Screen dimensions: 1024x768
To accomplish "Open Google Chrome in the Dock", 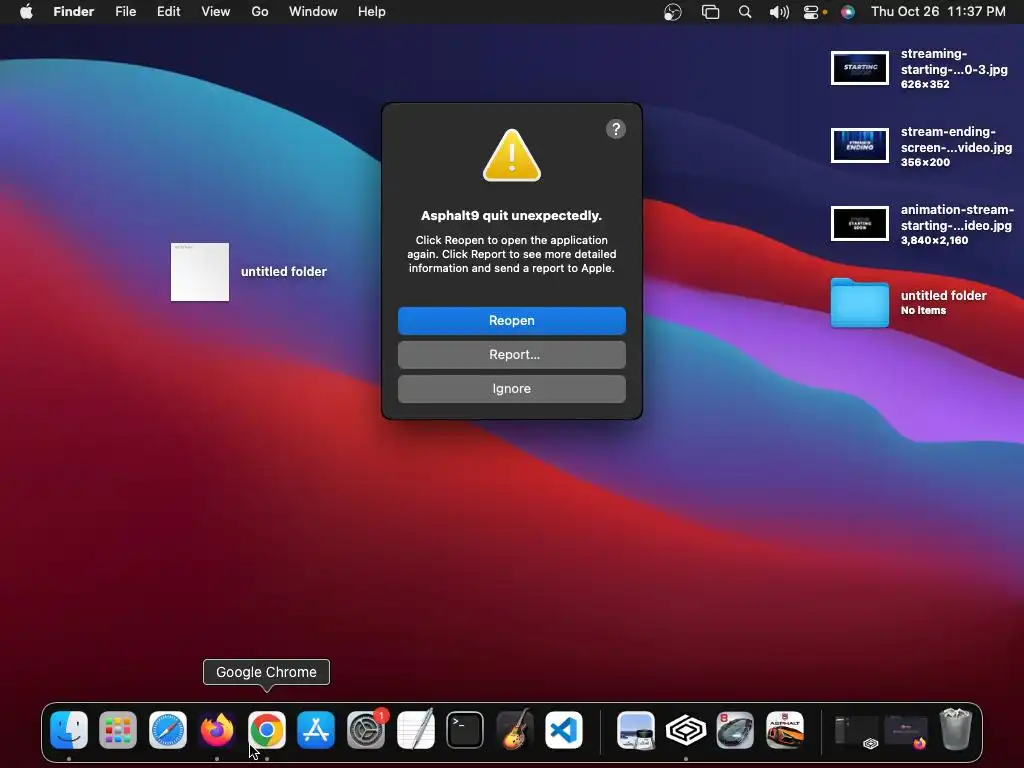I will click(266, 730).
